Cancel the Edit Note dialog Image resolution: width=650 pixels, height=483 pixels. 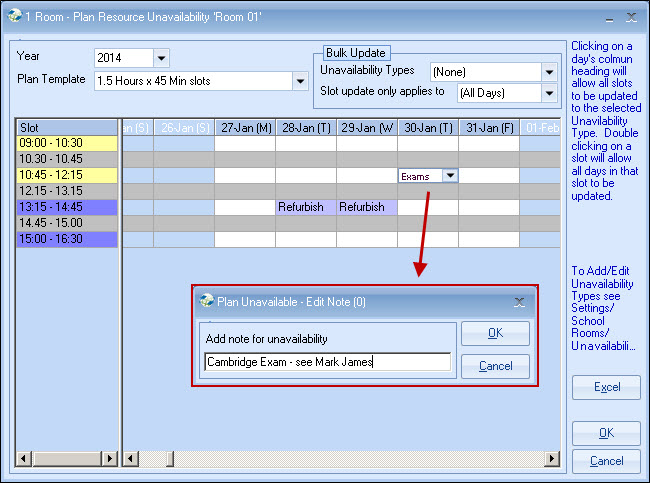click(495, 367)
